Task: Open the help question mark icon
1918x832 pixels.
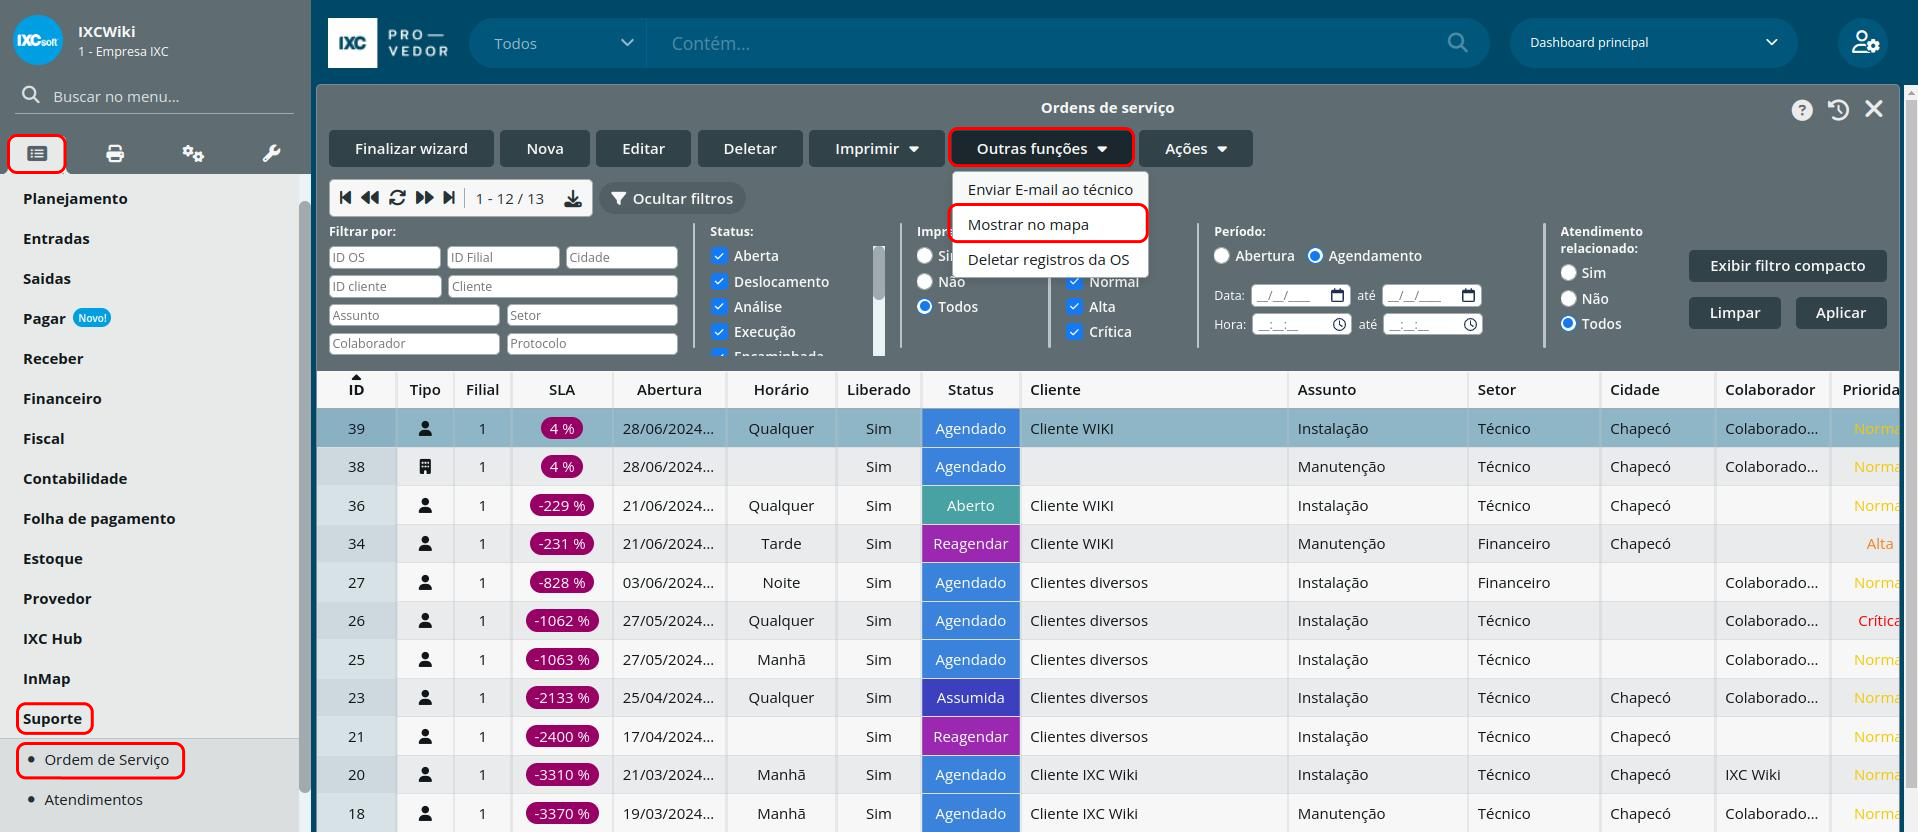Action: click(x=1802, y=110)
